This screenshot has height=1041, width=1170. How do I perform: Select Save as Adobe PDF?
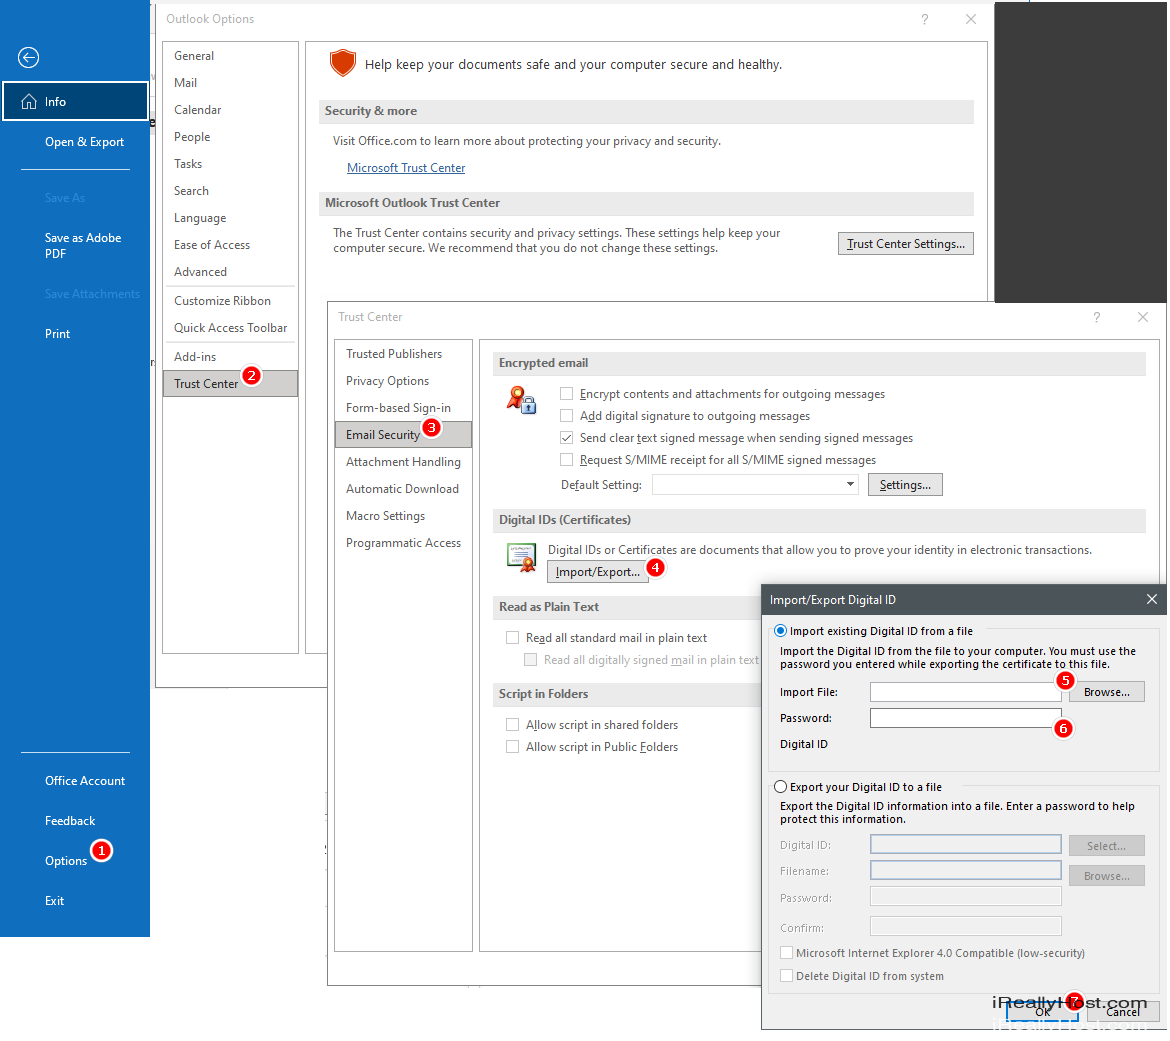click(83, 246)
